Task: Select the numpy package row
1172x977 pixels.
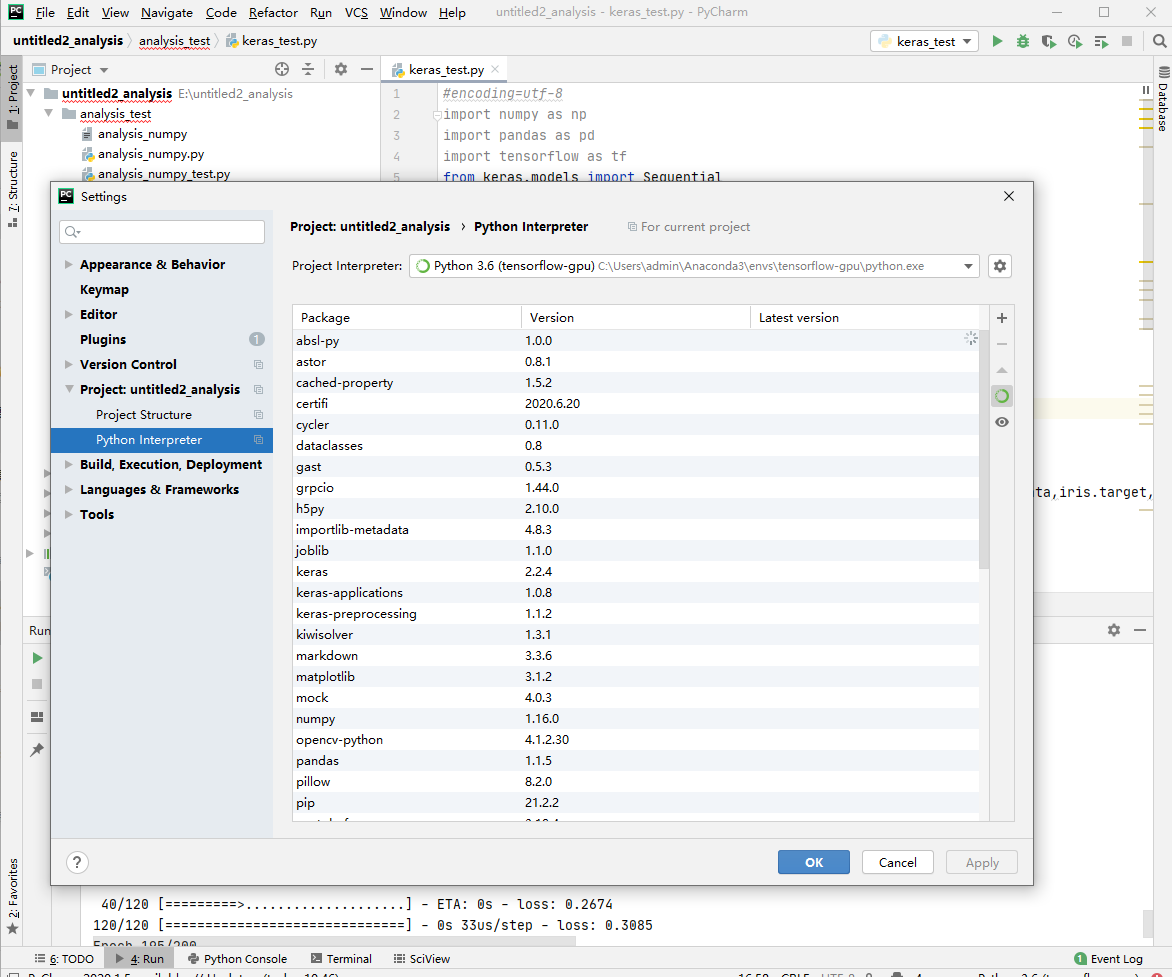Action: pyautogui.click(x=636, y=718)
